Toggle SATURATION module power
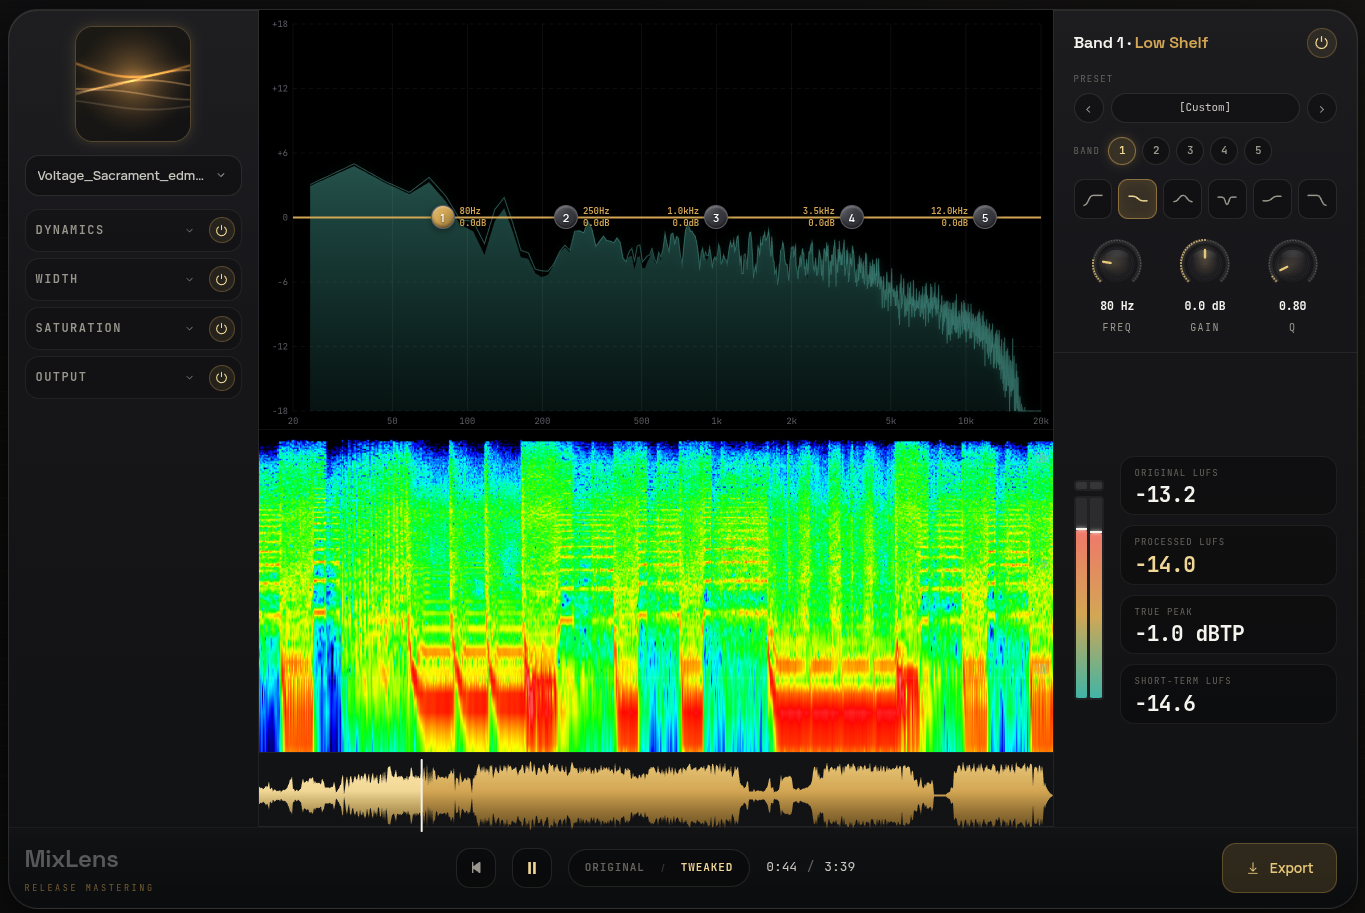The image size is (1365, 913). click(x=222, y=328)
